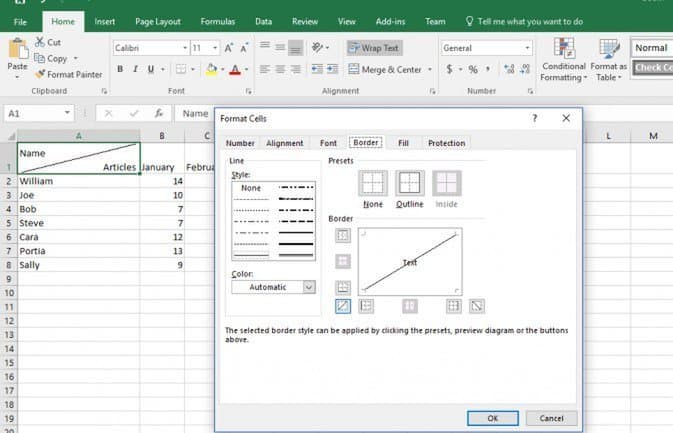Viewport: 673px width, 433px height.
Task: Align text left in ribbon
Action: [x=265, y=69]
